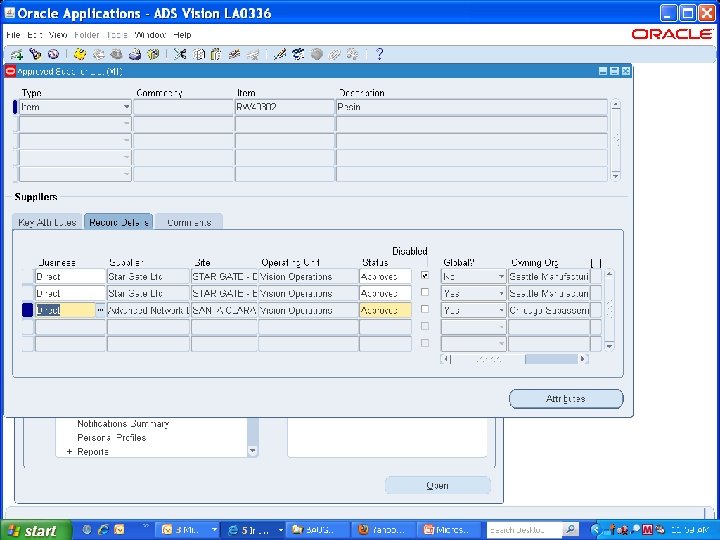Click Navigator list scrollbar down arrow

pos(253,451)
